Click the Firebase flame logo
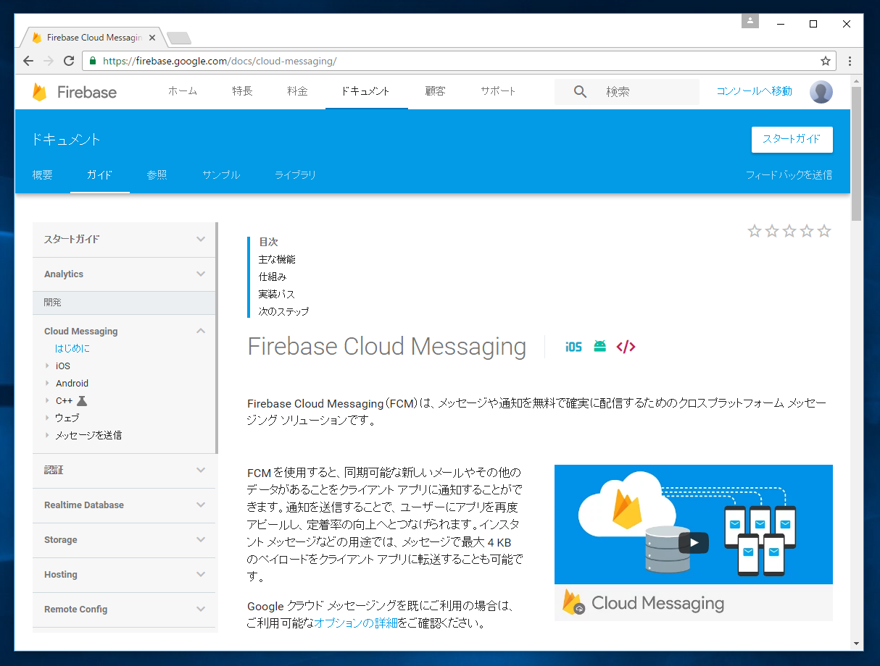 [39, 92]
